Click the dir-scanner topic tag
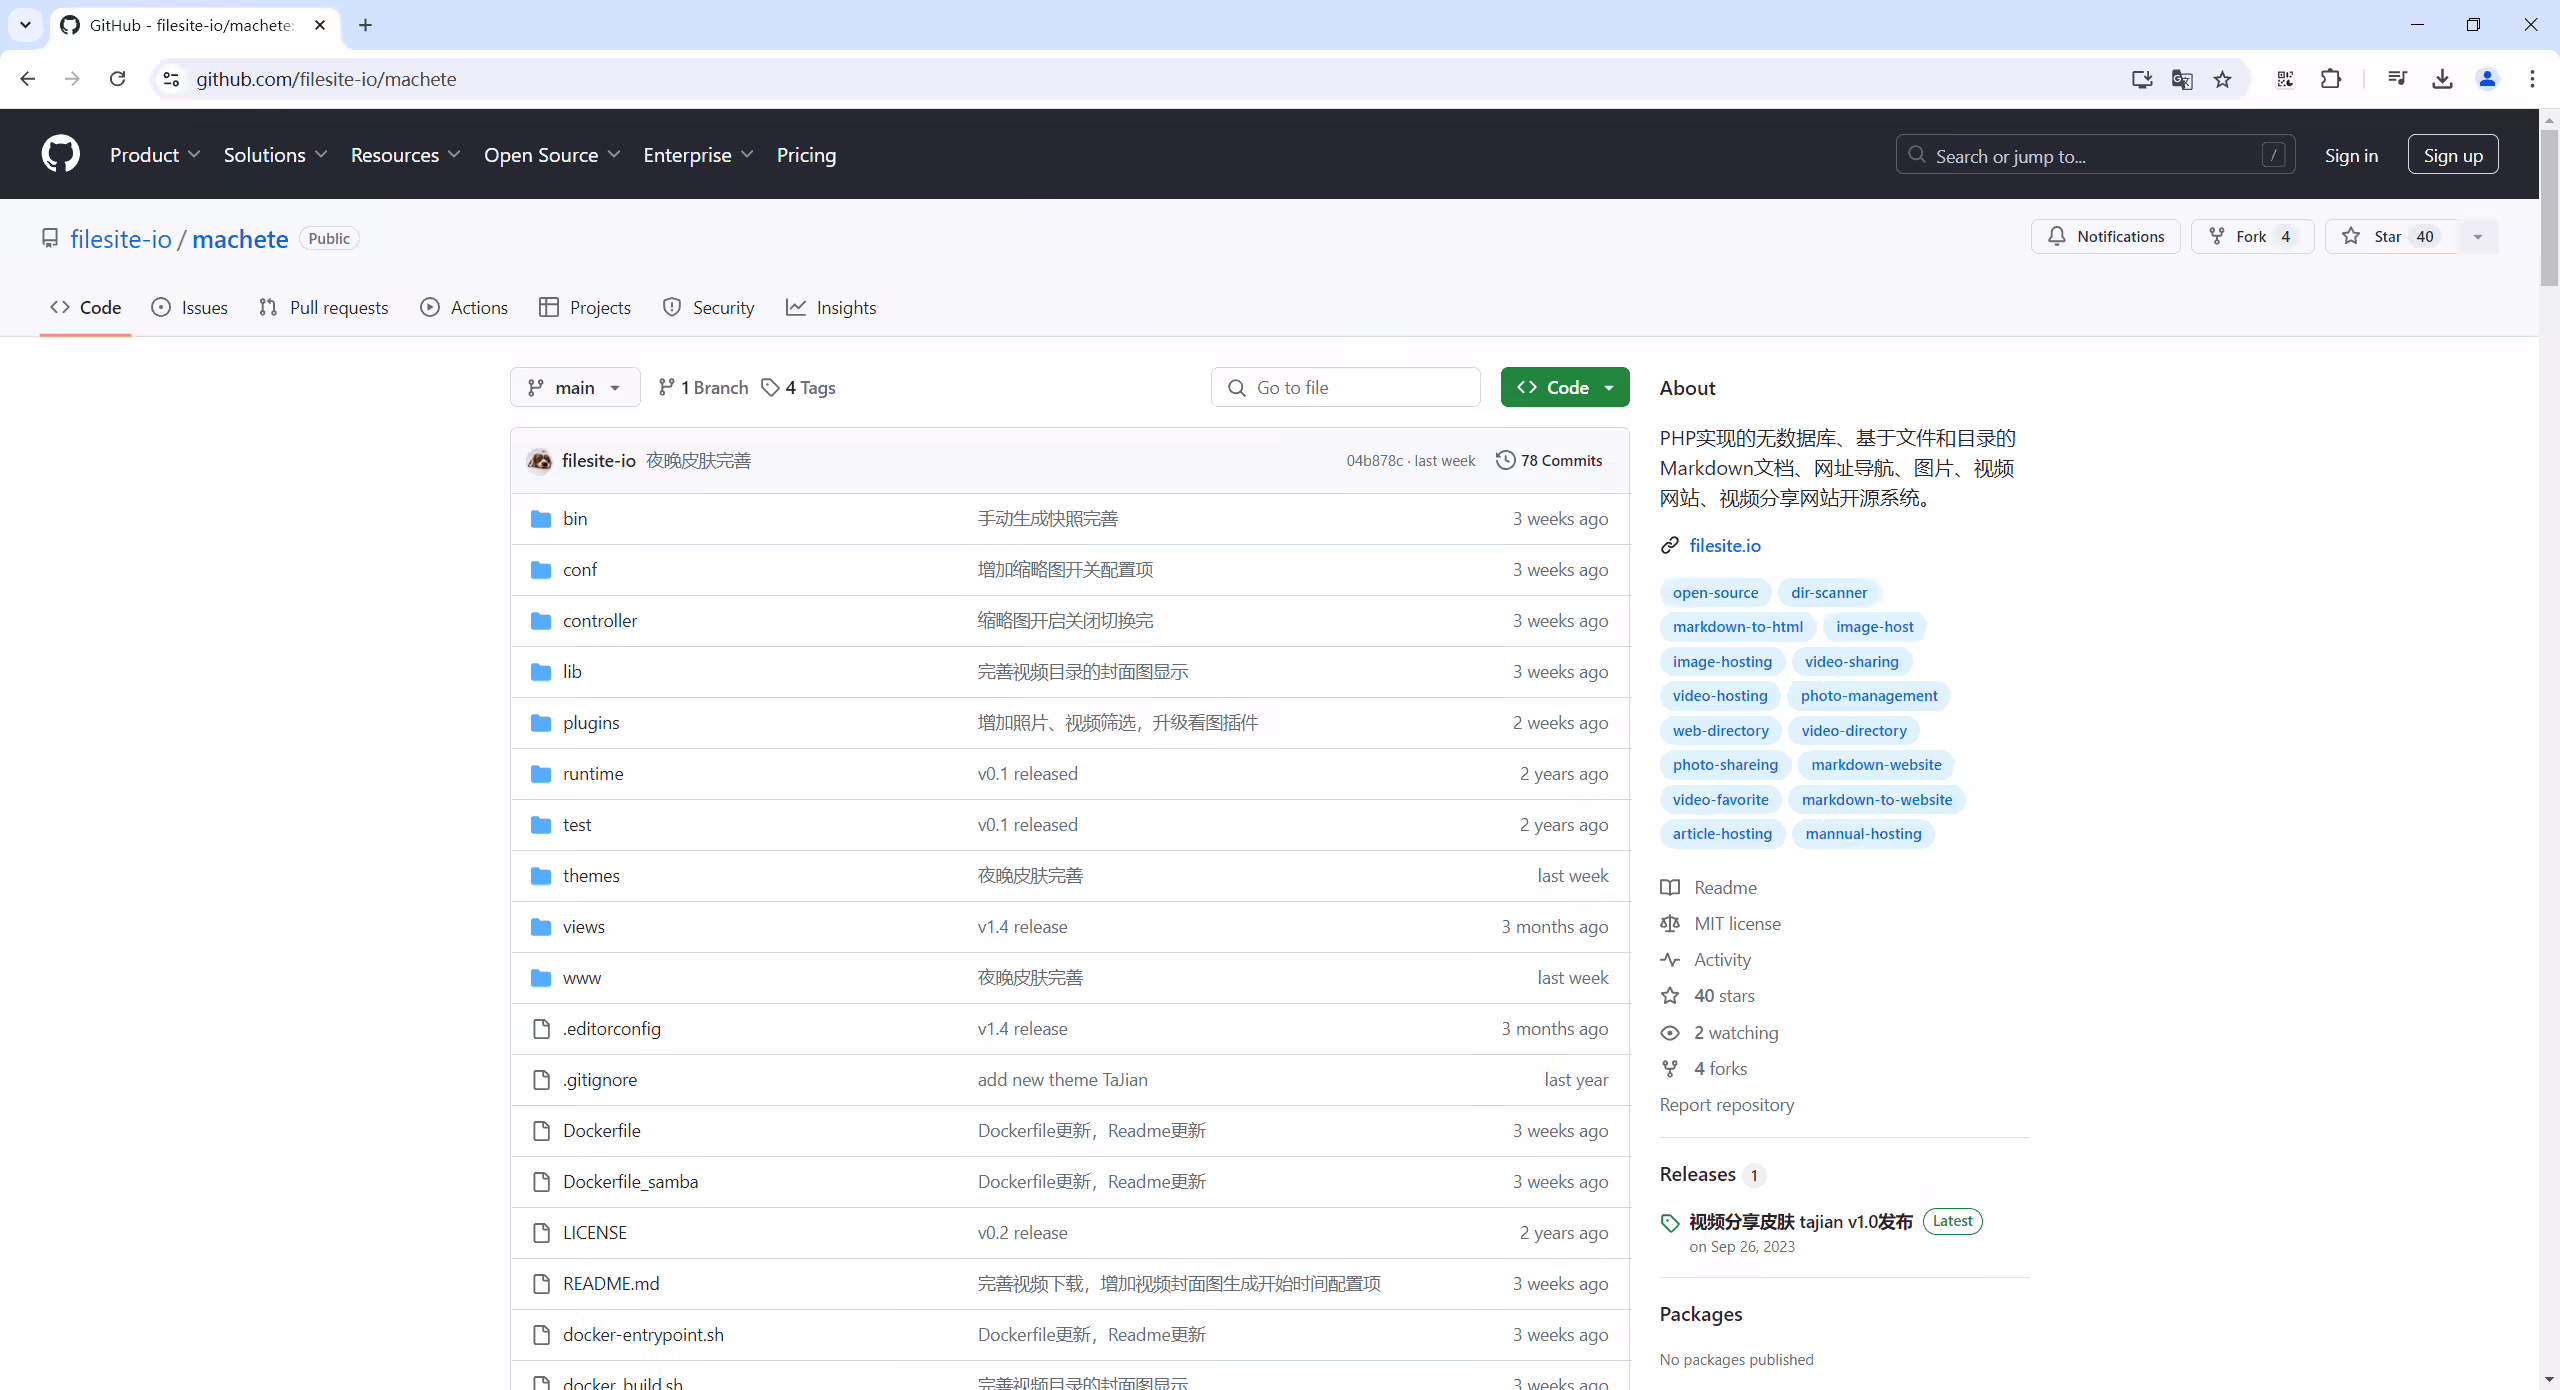This screenshot has height=1390, width=2560. click(1829, 592)
